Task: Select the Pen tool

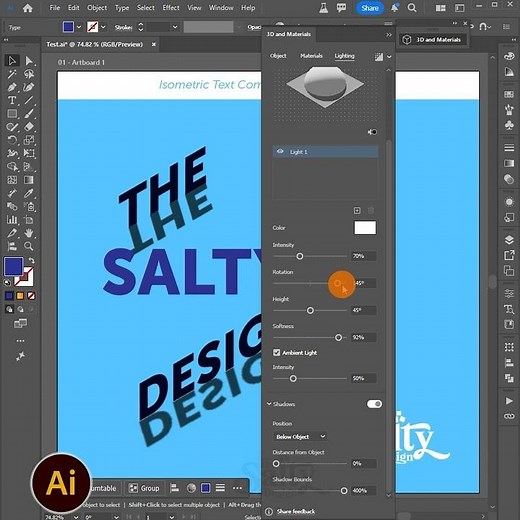Action: 12,87
